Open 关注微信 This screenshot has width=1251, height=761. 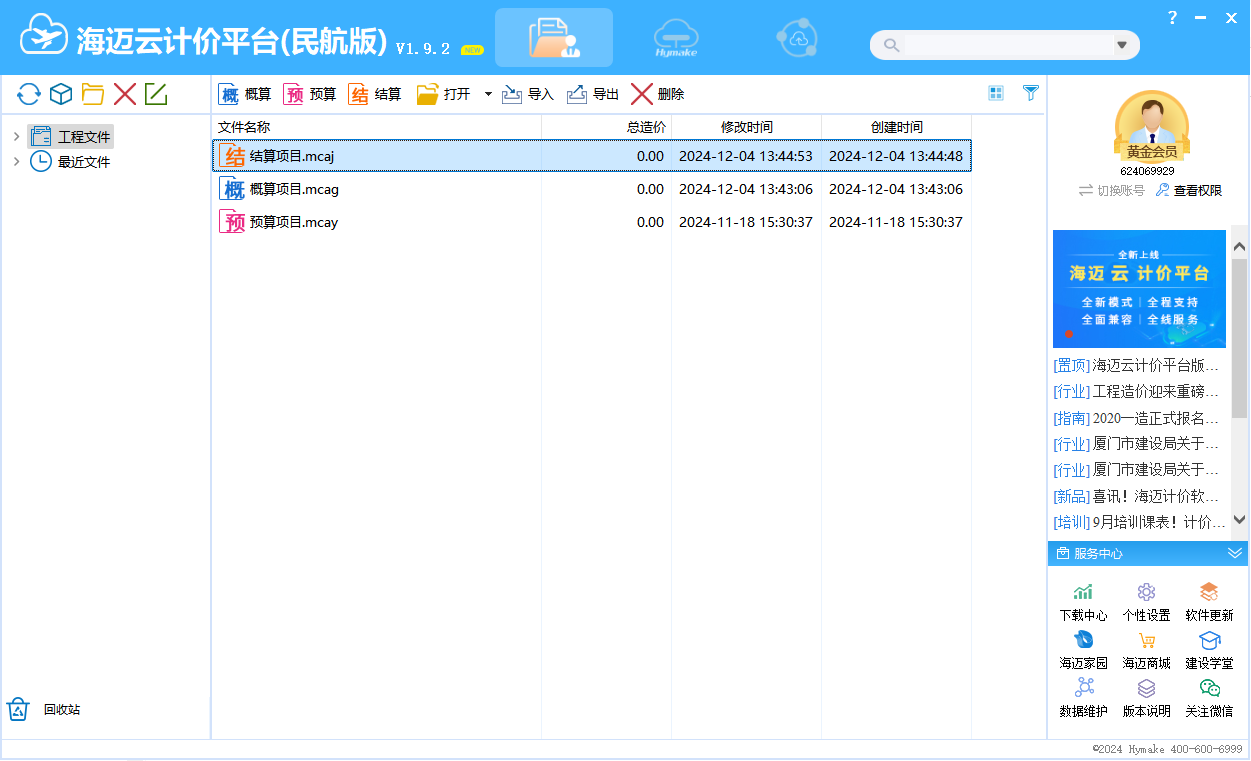[1209, 699]
